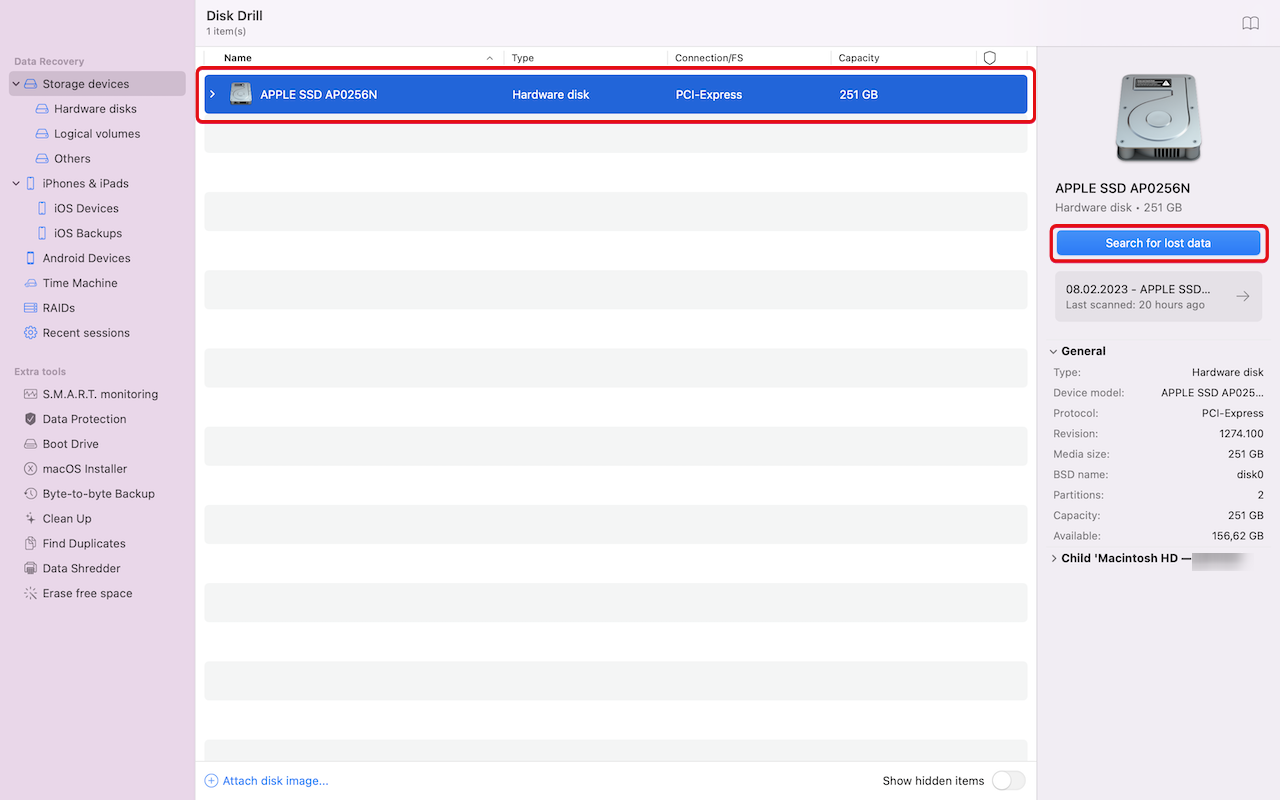This screenshot has height=800, width=1280.
Task: Expand the Child 'Macintosh HD' section
Action: [x=1054, y=558]
